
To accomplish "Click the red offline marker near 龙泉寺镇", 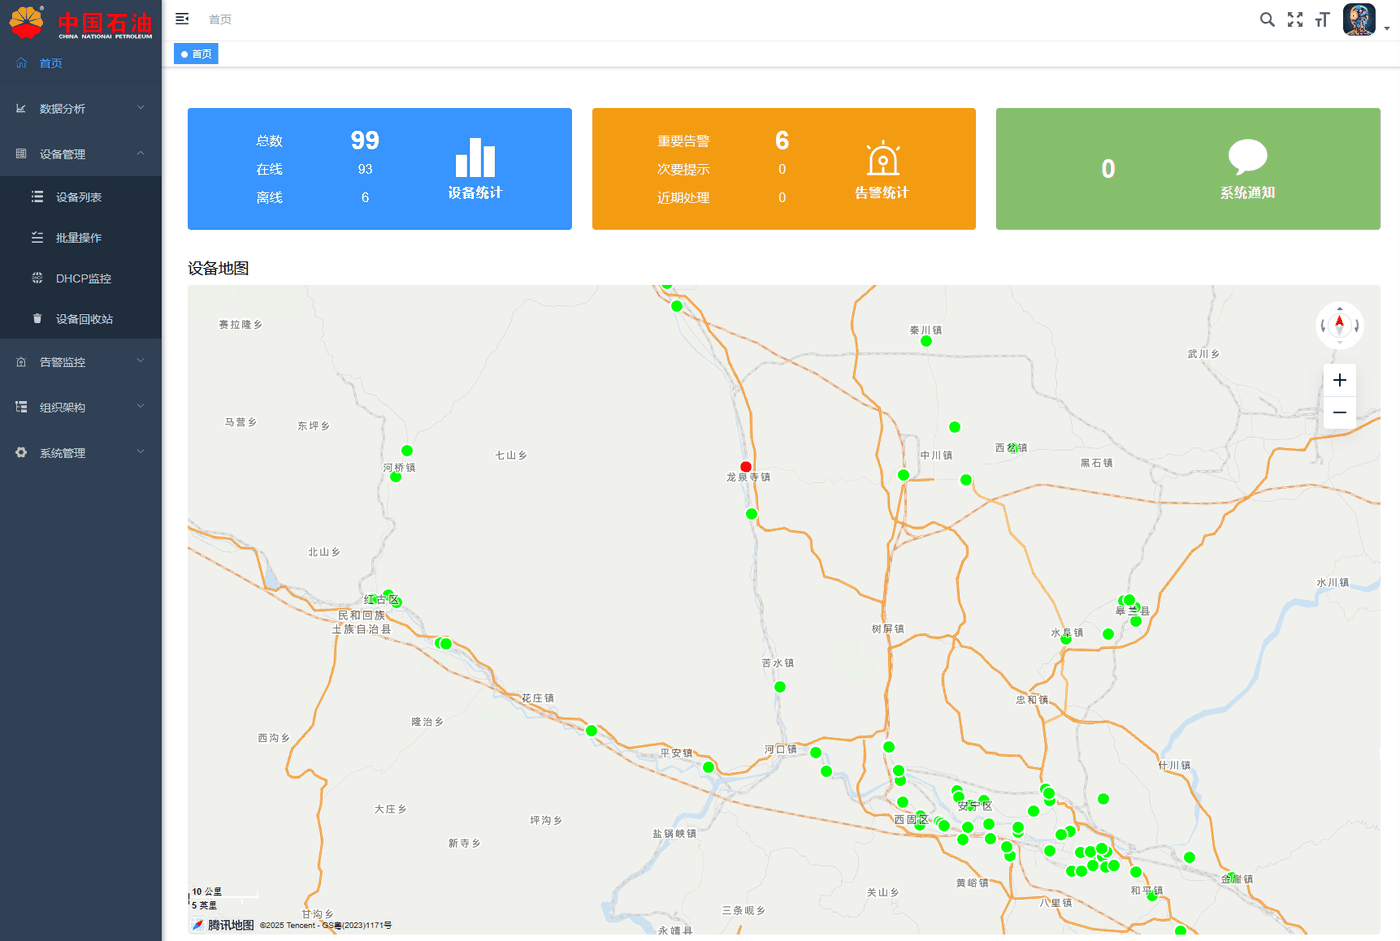I will pos(746,467).
